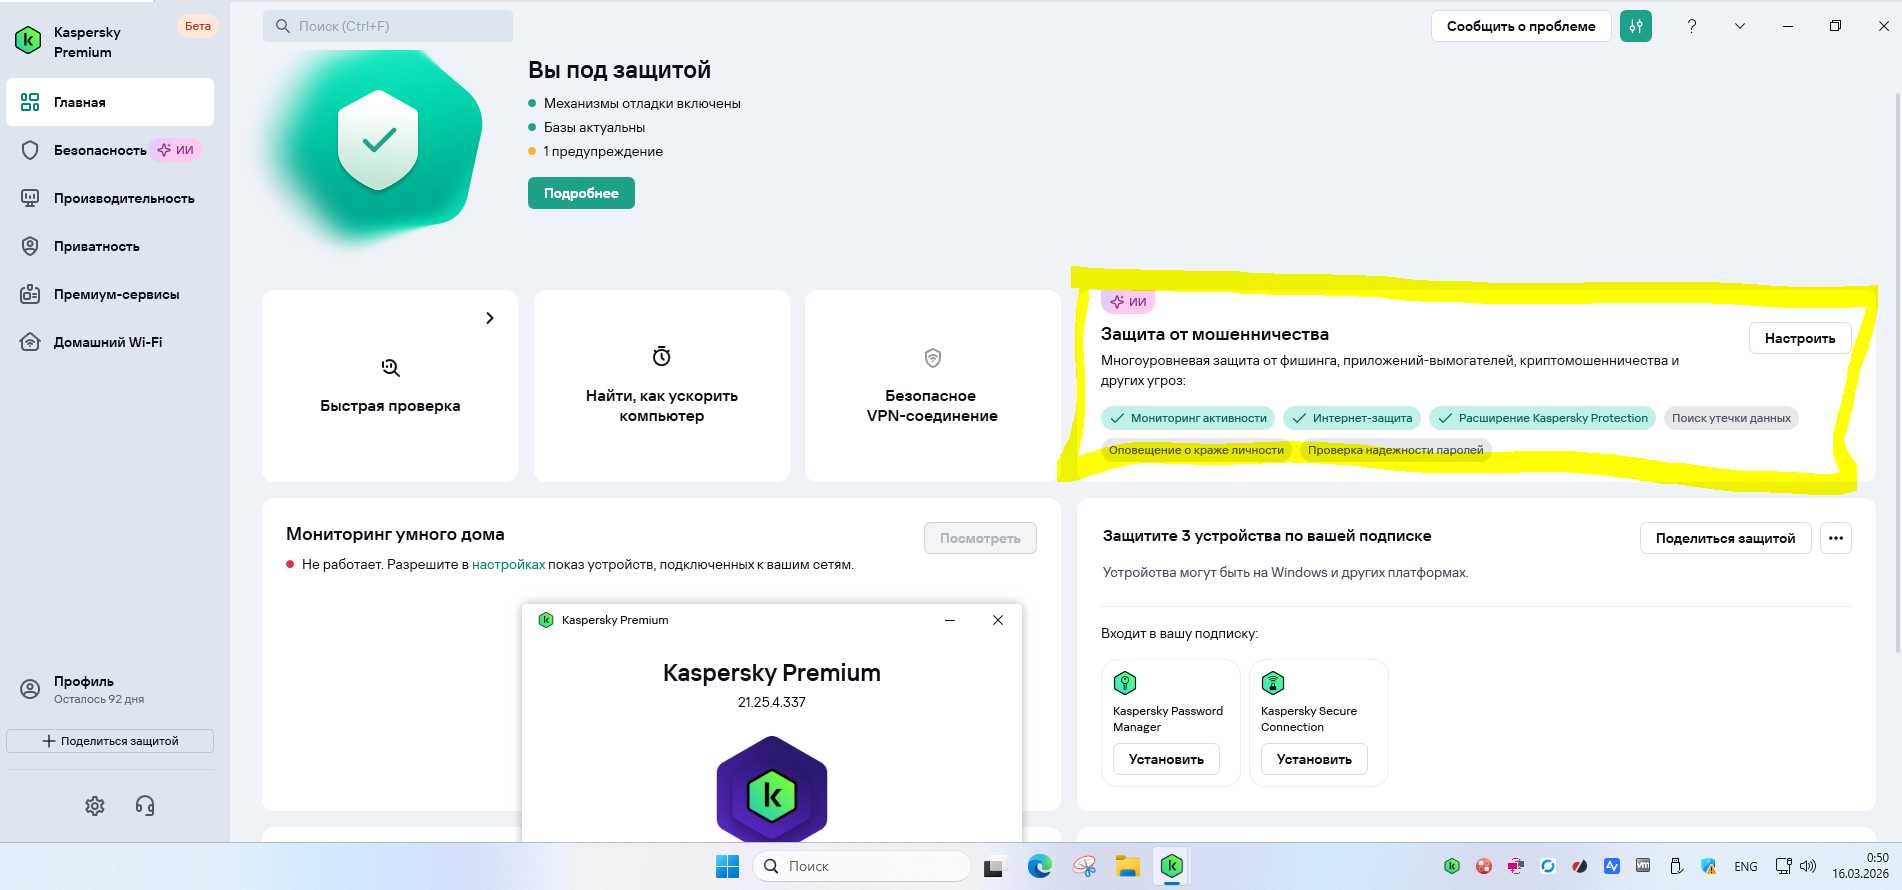Viewport: 1902px width, 890px height.
Task: Click the Подробнее button
Action: 581,193
